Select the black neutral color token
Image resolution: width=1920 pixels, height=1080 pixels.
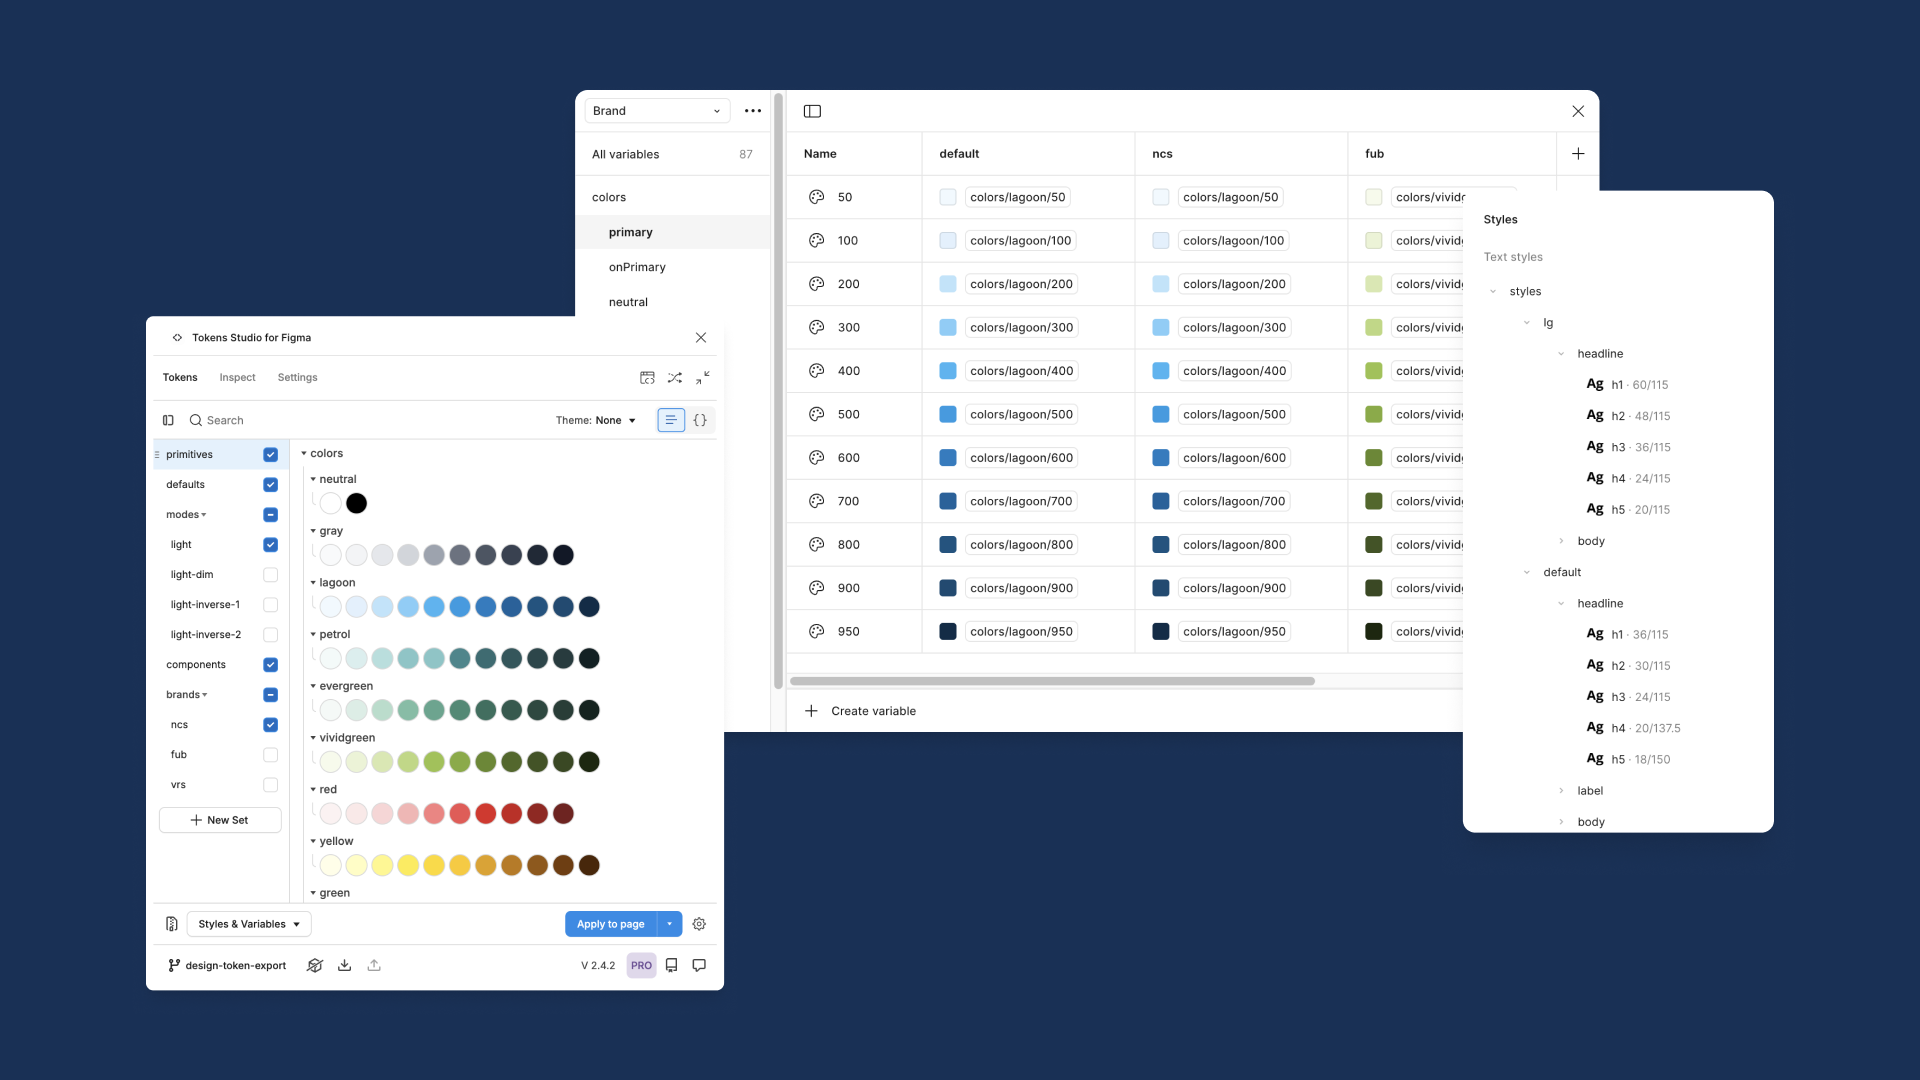[x=356, y=504]
